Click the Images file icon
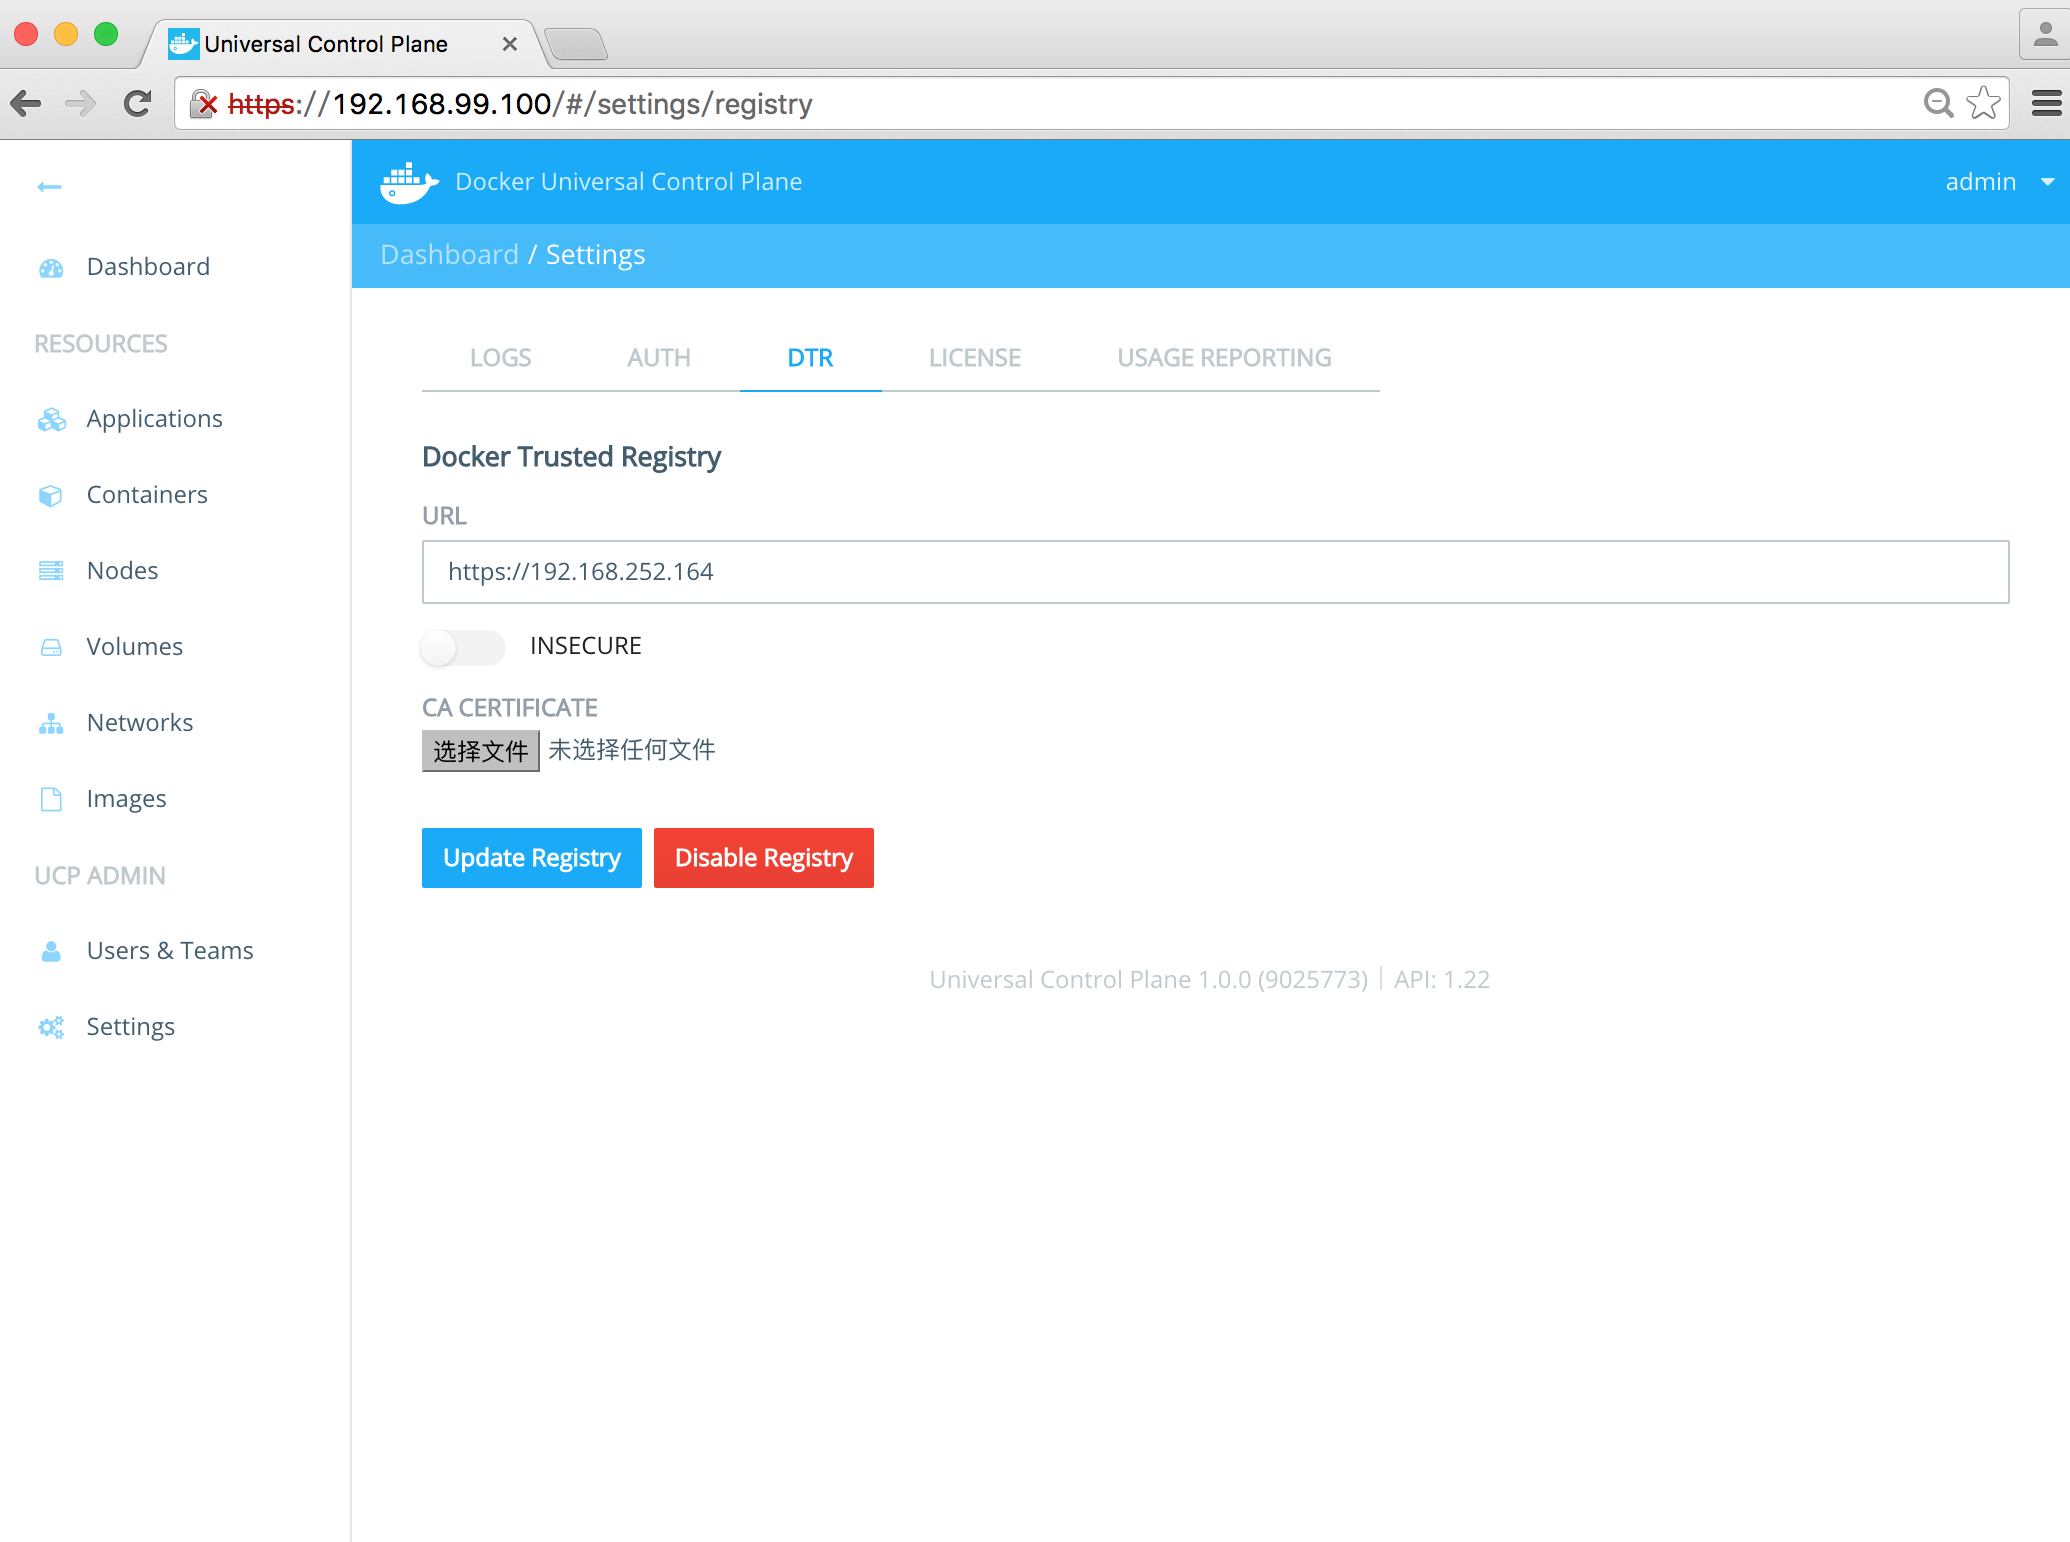Viewport: 2070px width, 1542px height. pyautogui.click(x=51, y=799)
